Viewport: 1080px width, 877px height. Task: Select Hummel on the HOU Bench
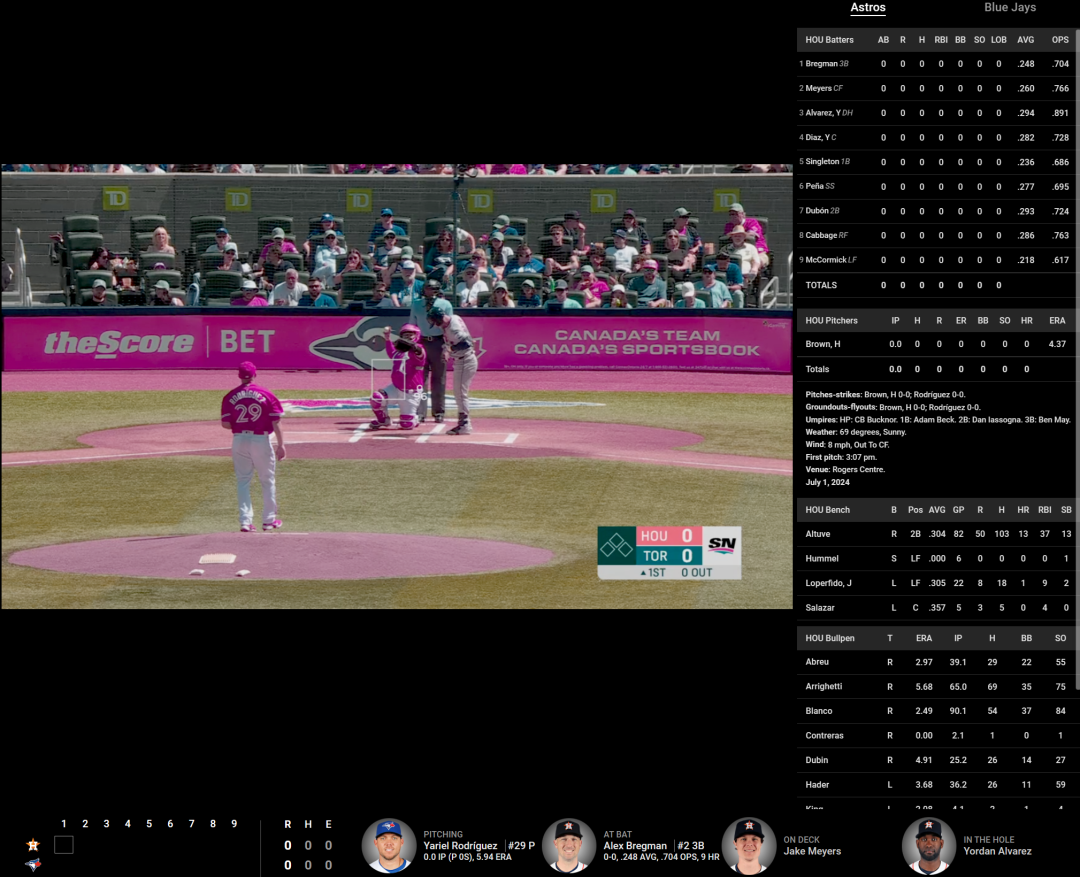click(x=822, y=559)
